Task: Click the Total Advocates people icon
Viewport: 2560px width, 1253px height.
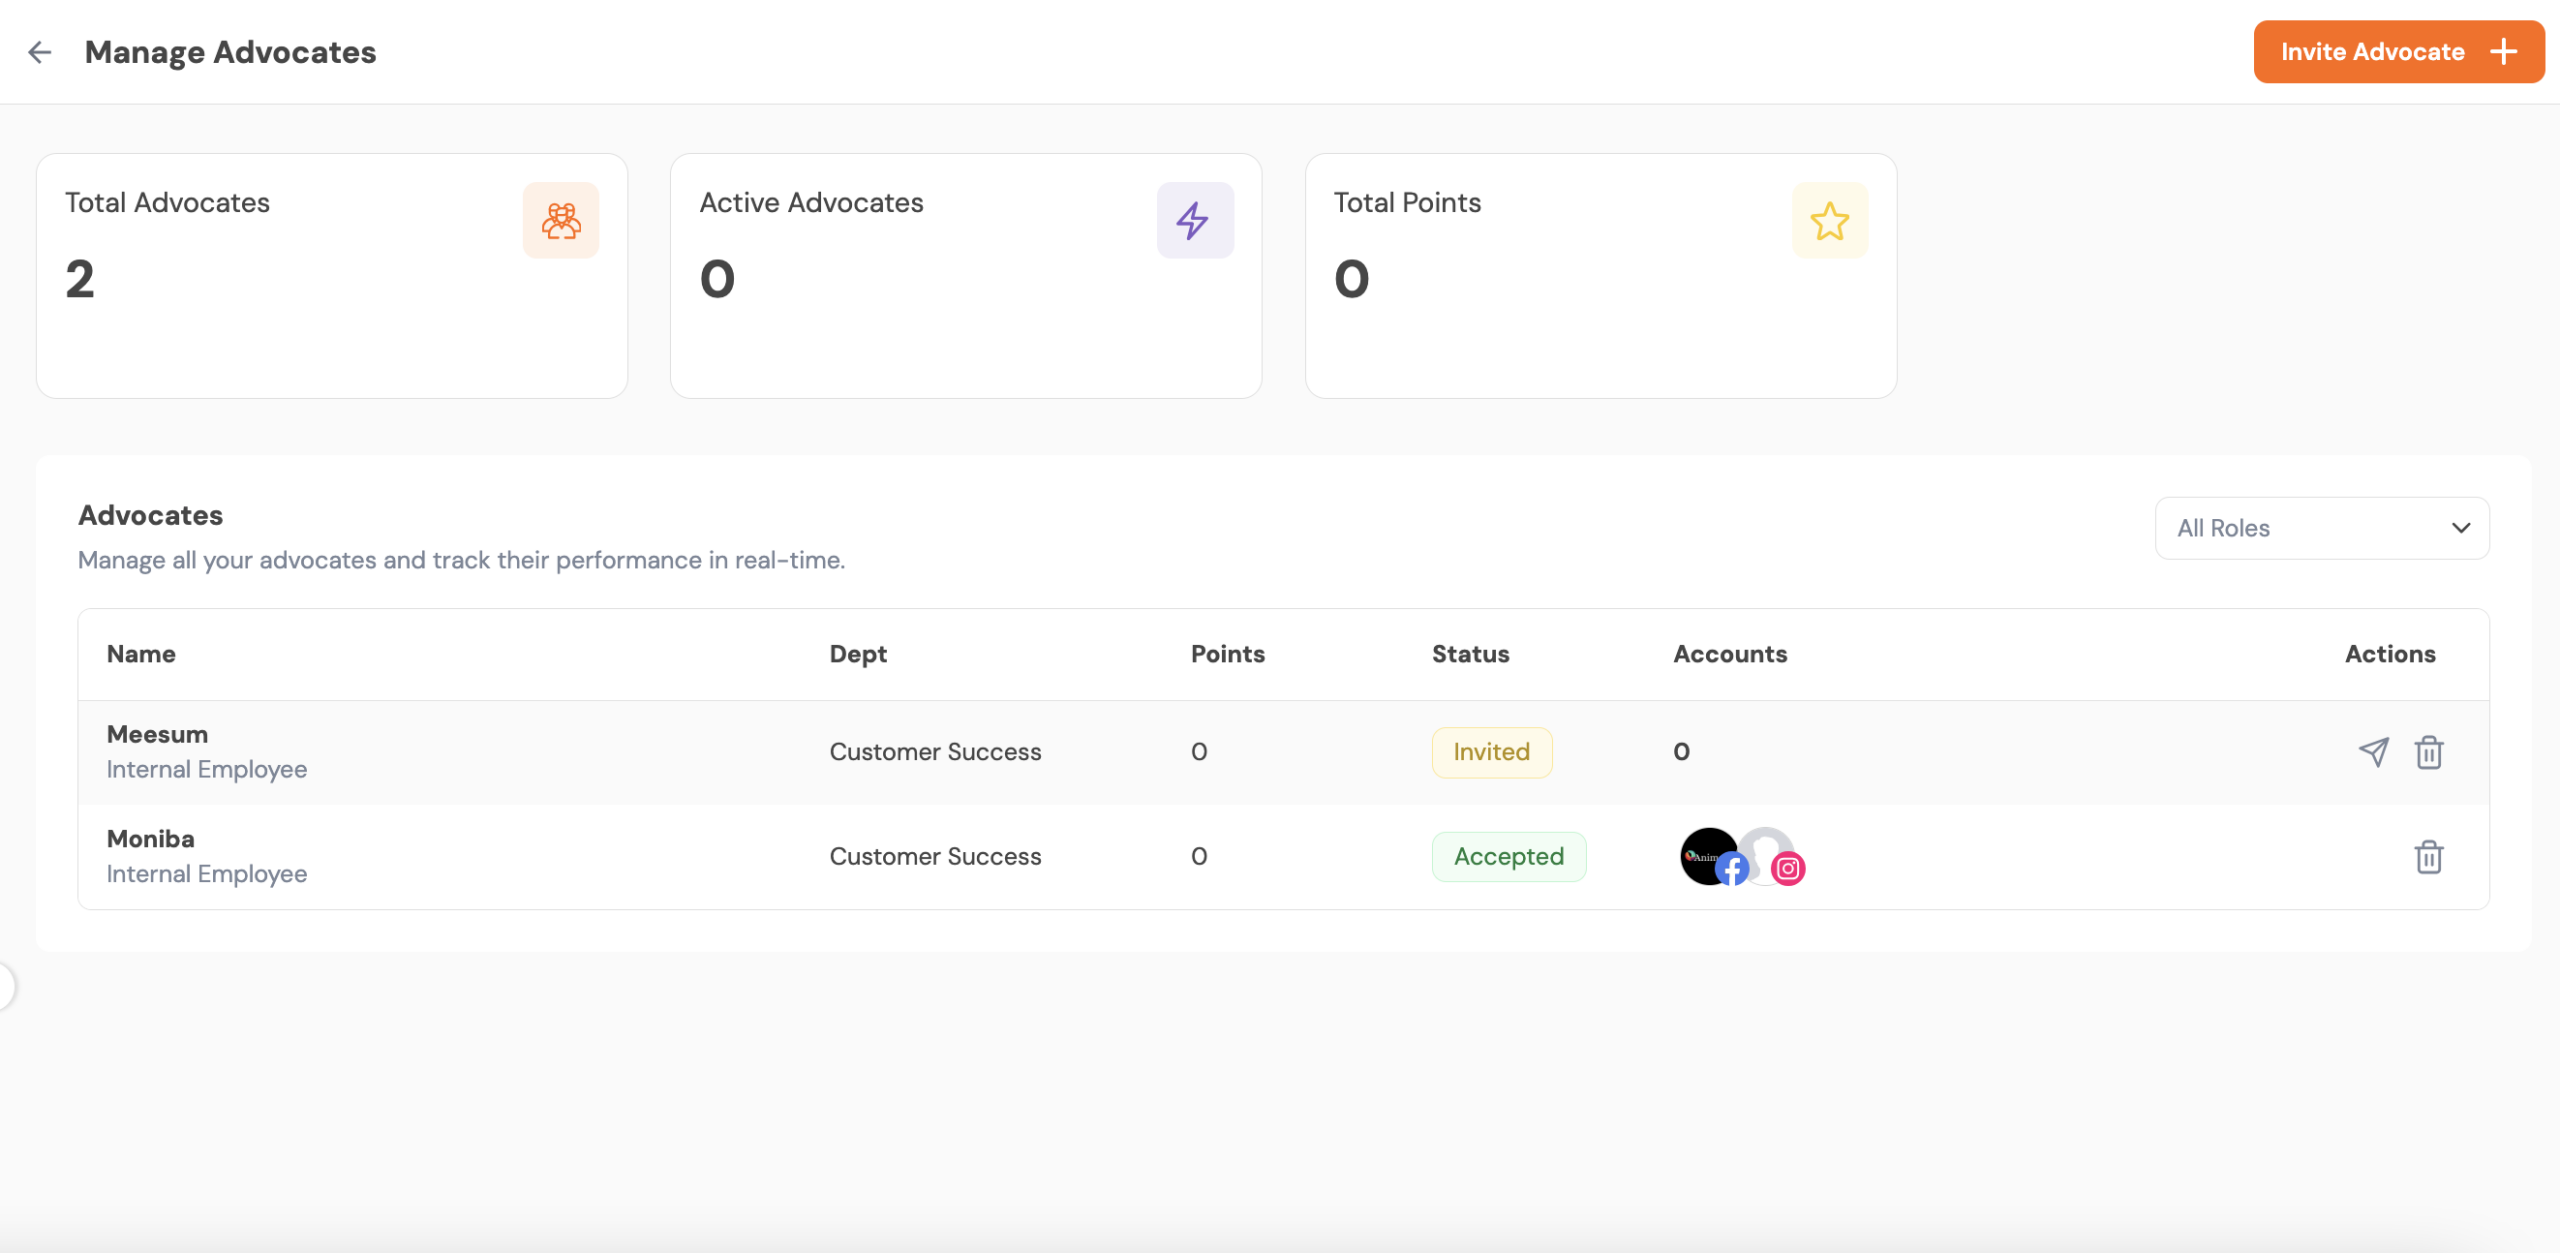Action: tap(561, 220)
